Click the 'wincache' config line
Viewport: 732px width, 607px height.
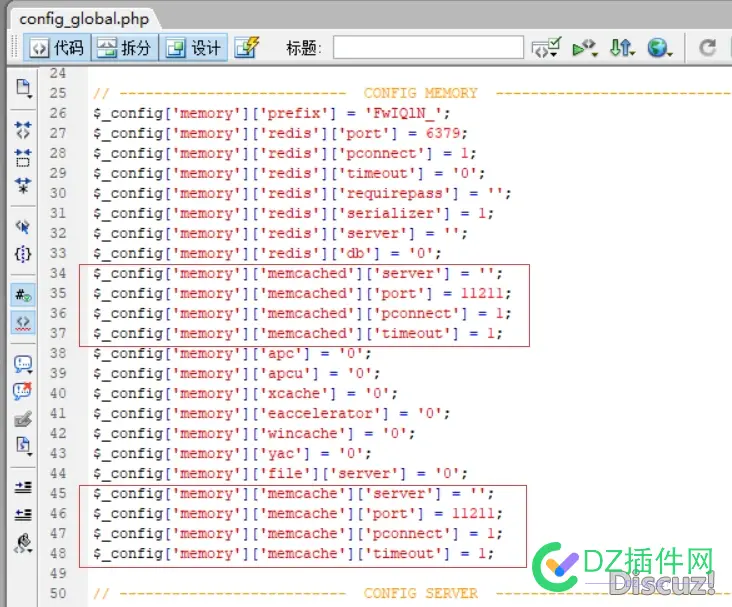coord(254,434)
